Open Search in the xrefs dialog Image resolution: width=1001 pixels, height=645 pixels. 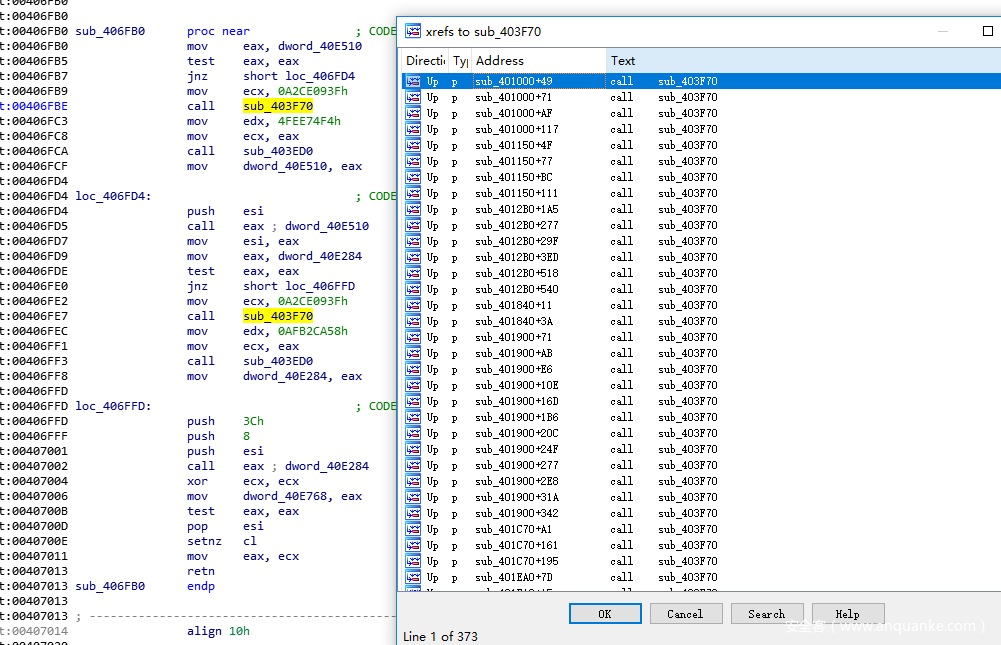[766, 614]
